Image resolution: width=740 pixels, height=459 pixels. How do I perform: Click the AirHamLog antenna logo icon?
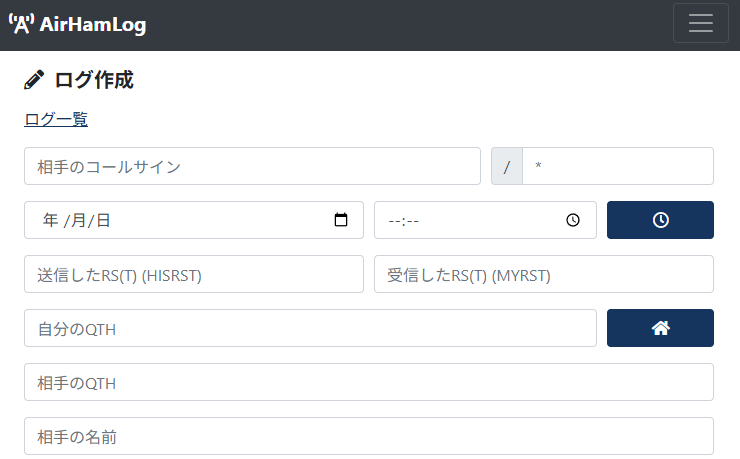pos(21,24)
